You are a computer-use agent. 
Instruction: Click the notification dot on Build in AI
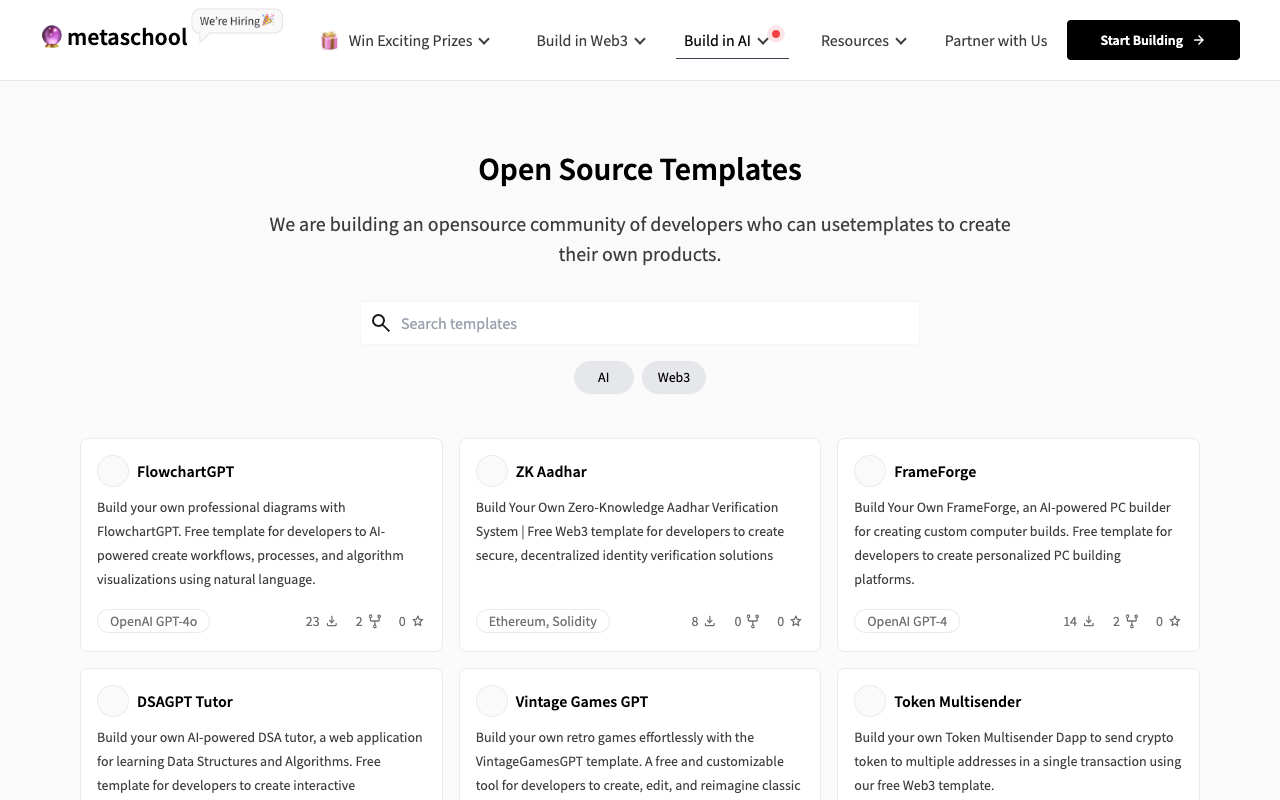[776, 31]
